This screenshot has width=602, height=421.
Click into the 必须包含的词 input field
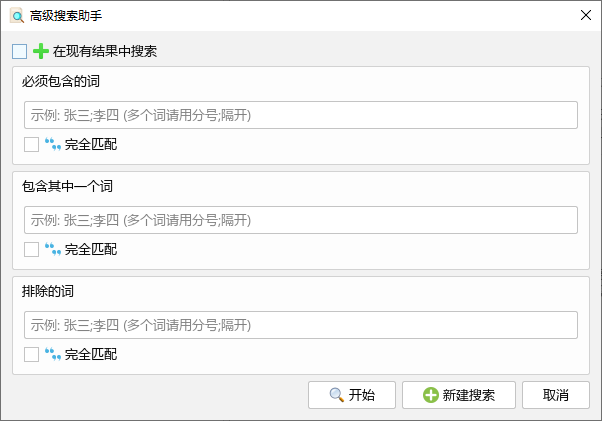pyautogui.click(x=300, y=115)
